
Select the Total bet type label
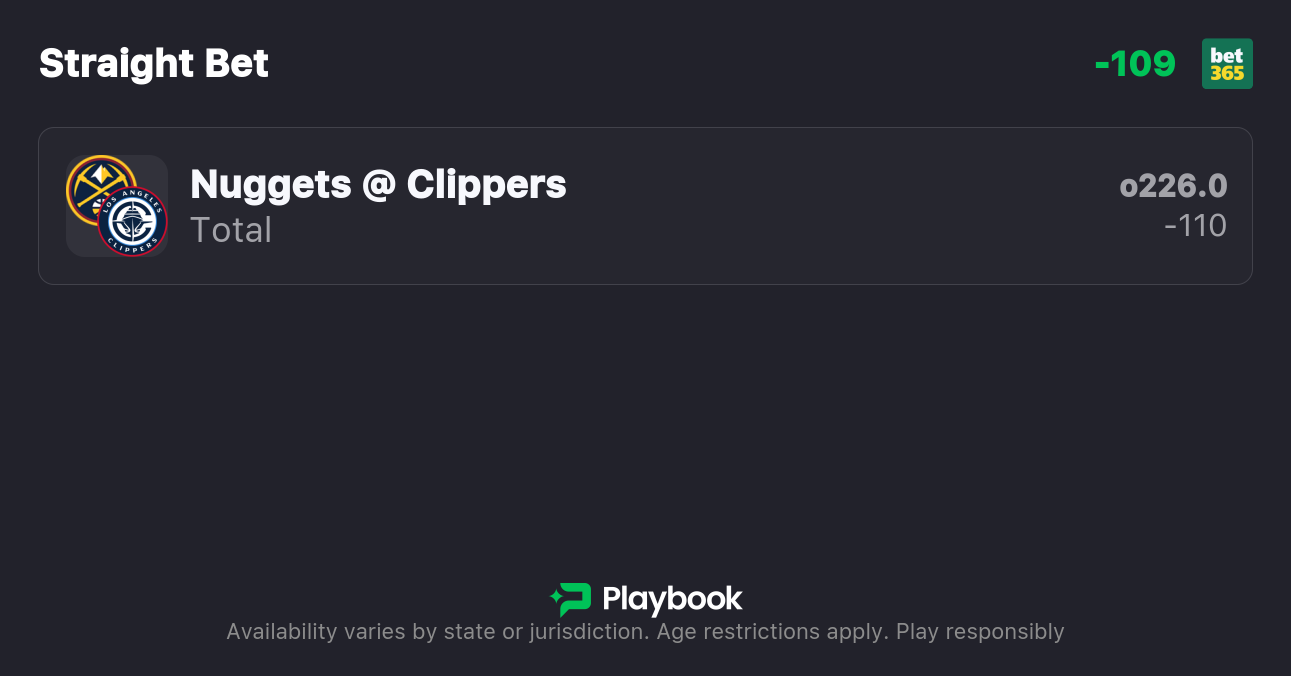tap(231, 230)
